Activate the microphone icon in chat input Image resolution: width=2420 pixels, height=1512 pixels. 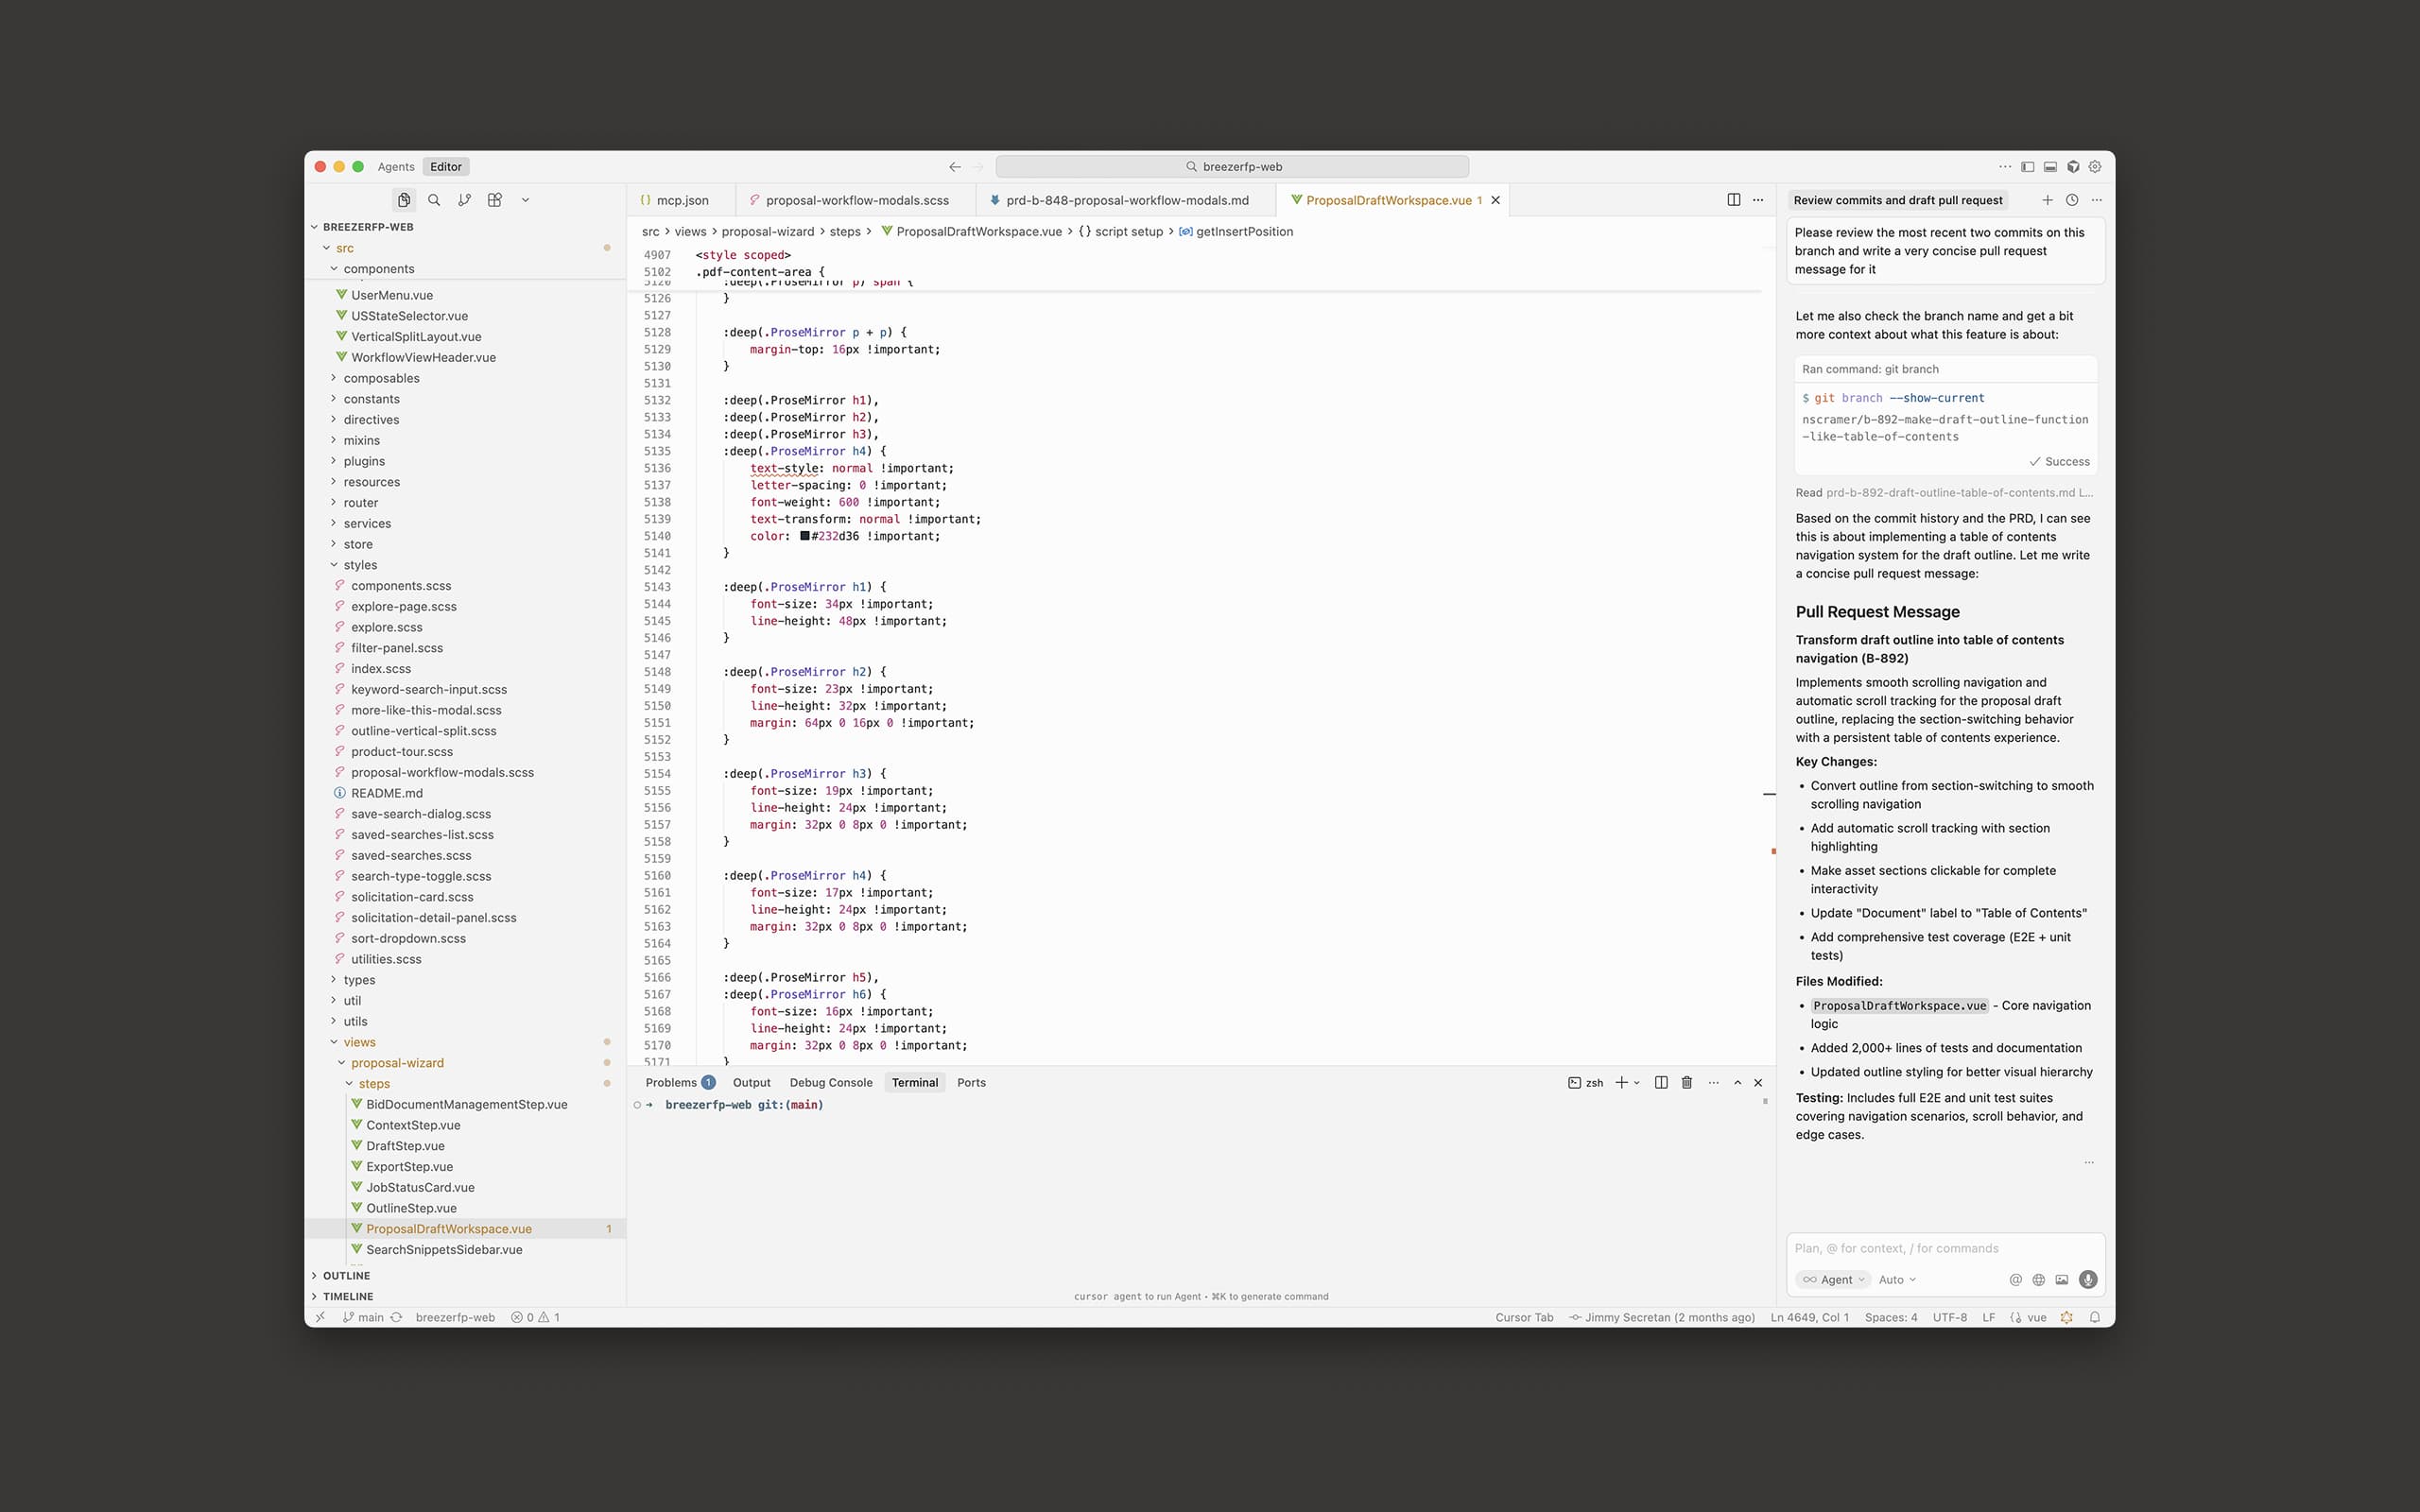[x=2088, y=1279]
